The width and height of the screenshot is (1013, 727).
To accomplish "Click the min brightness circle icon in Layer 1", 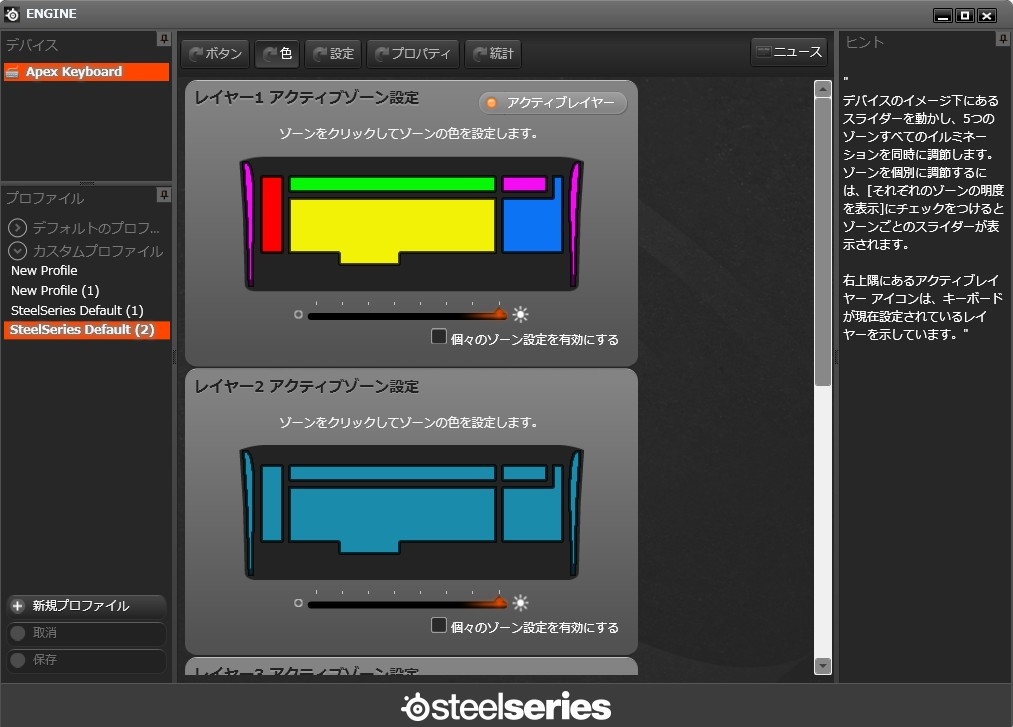I will [298, 315].
